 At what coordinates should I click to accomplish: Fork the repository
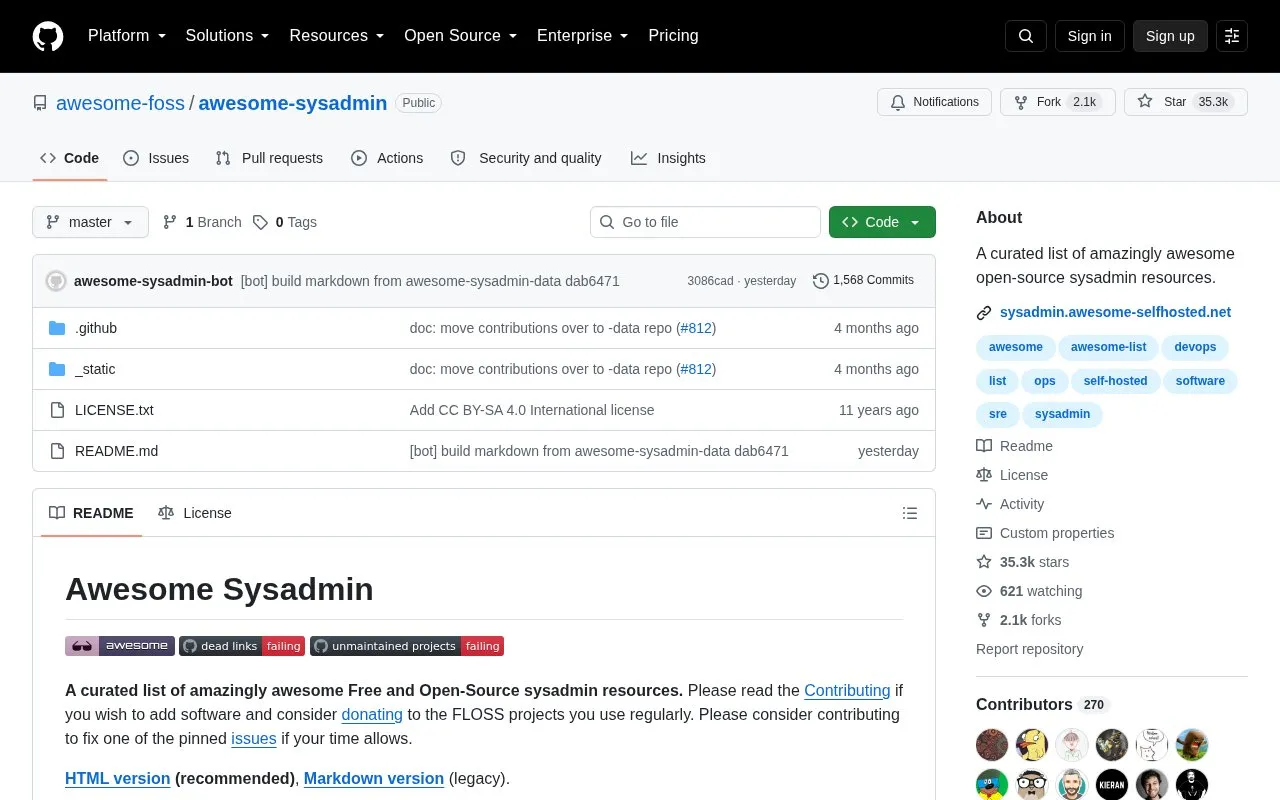[1058, 102]
